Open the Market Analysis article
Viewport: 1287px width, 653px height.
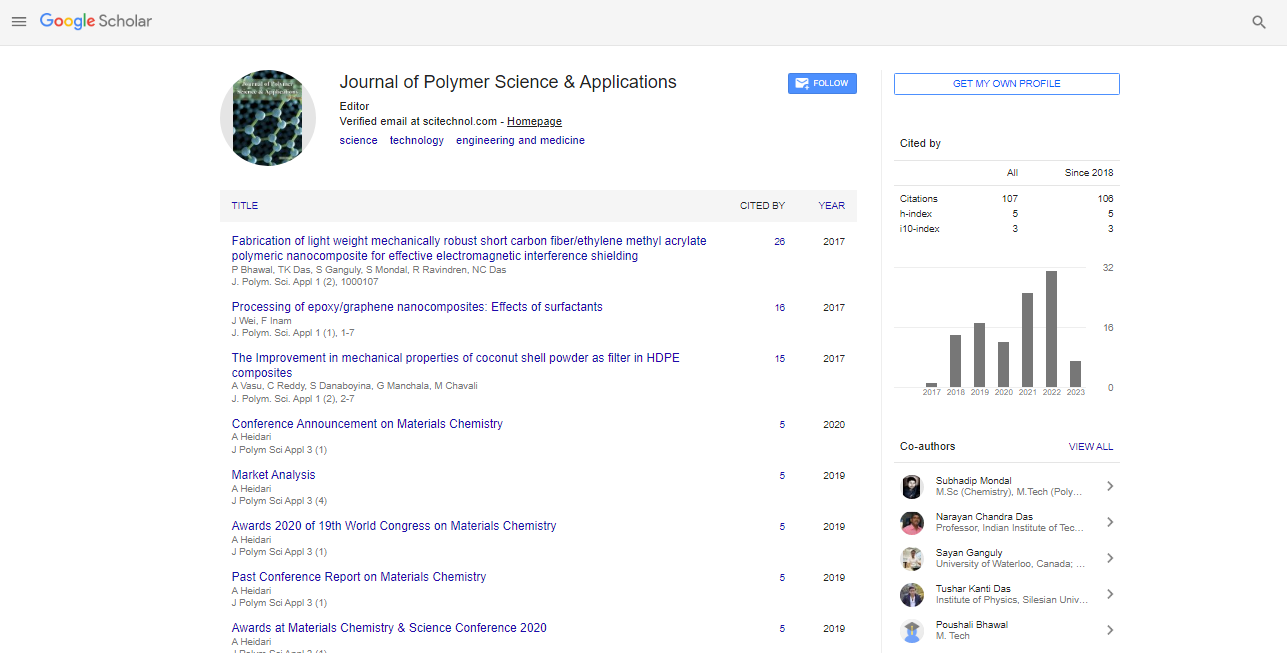[x=273, y=475]
